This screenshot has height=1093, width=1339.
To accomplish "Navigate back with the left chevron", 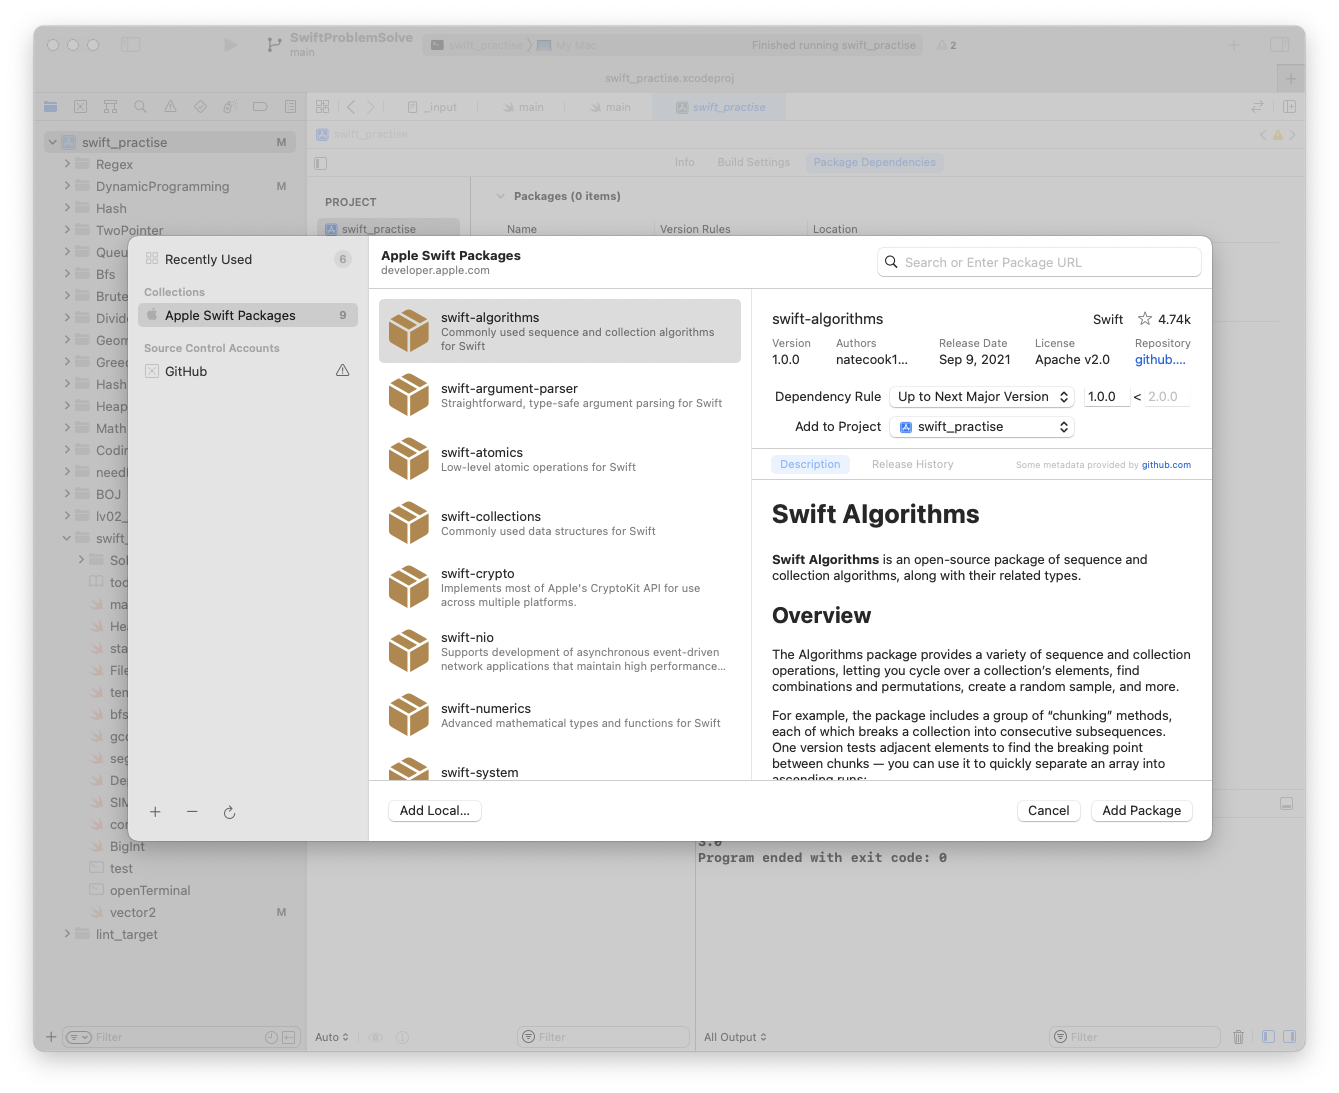I will click(351, 107).
